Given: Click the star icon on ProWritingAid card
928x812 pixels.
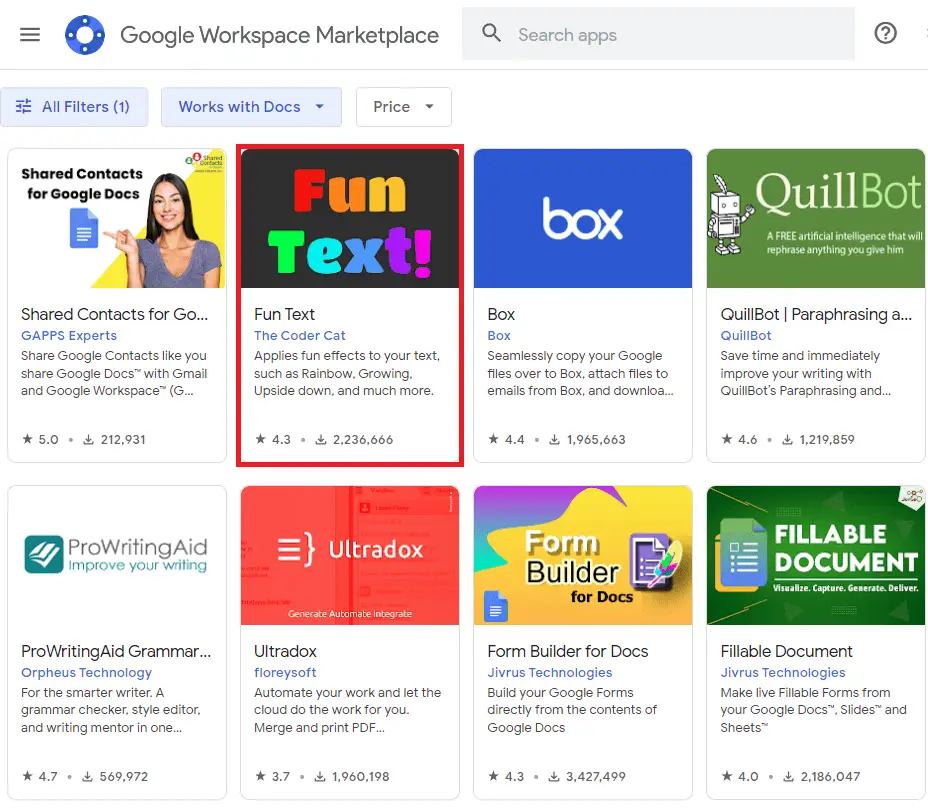Looking at the screenshot, I should tap(27, 776).
